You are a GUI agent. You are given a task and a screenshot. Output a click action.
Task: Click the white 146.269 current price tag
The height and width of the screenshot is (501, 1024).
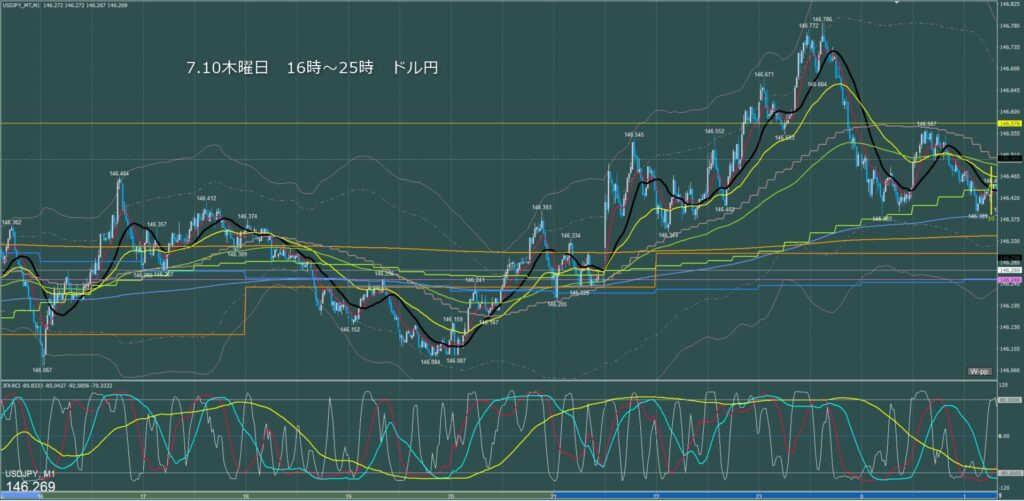(x=1010, y=269)
